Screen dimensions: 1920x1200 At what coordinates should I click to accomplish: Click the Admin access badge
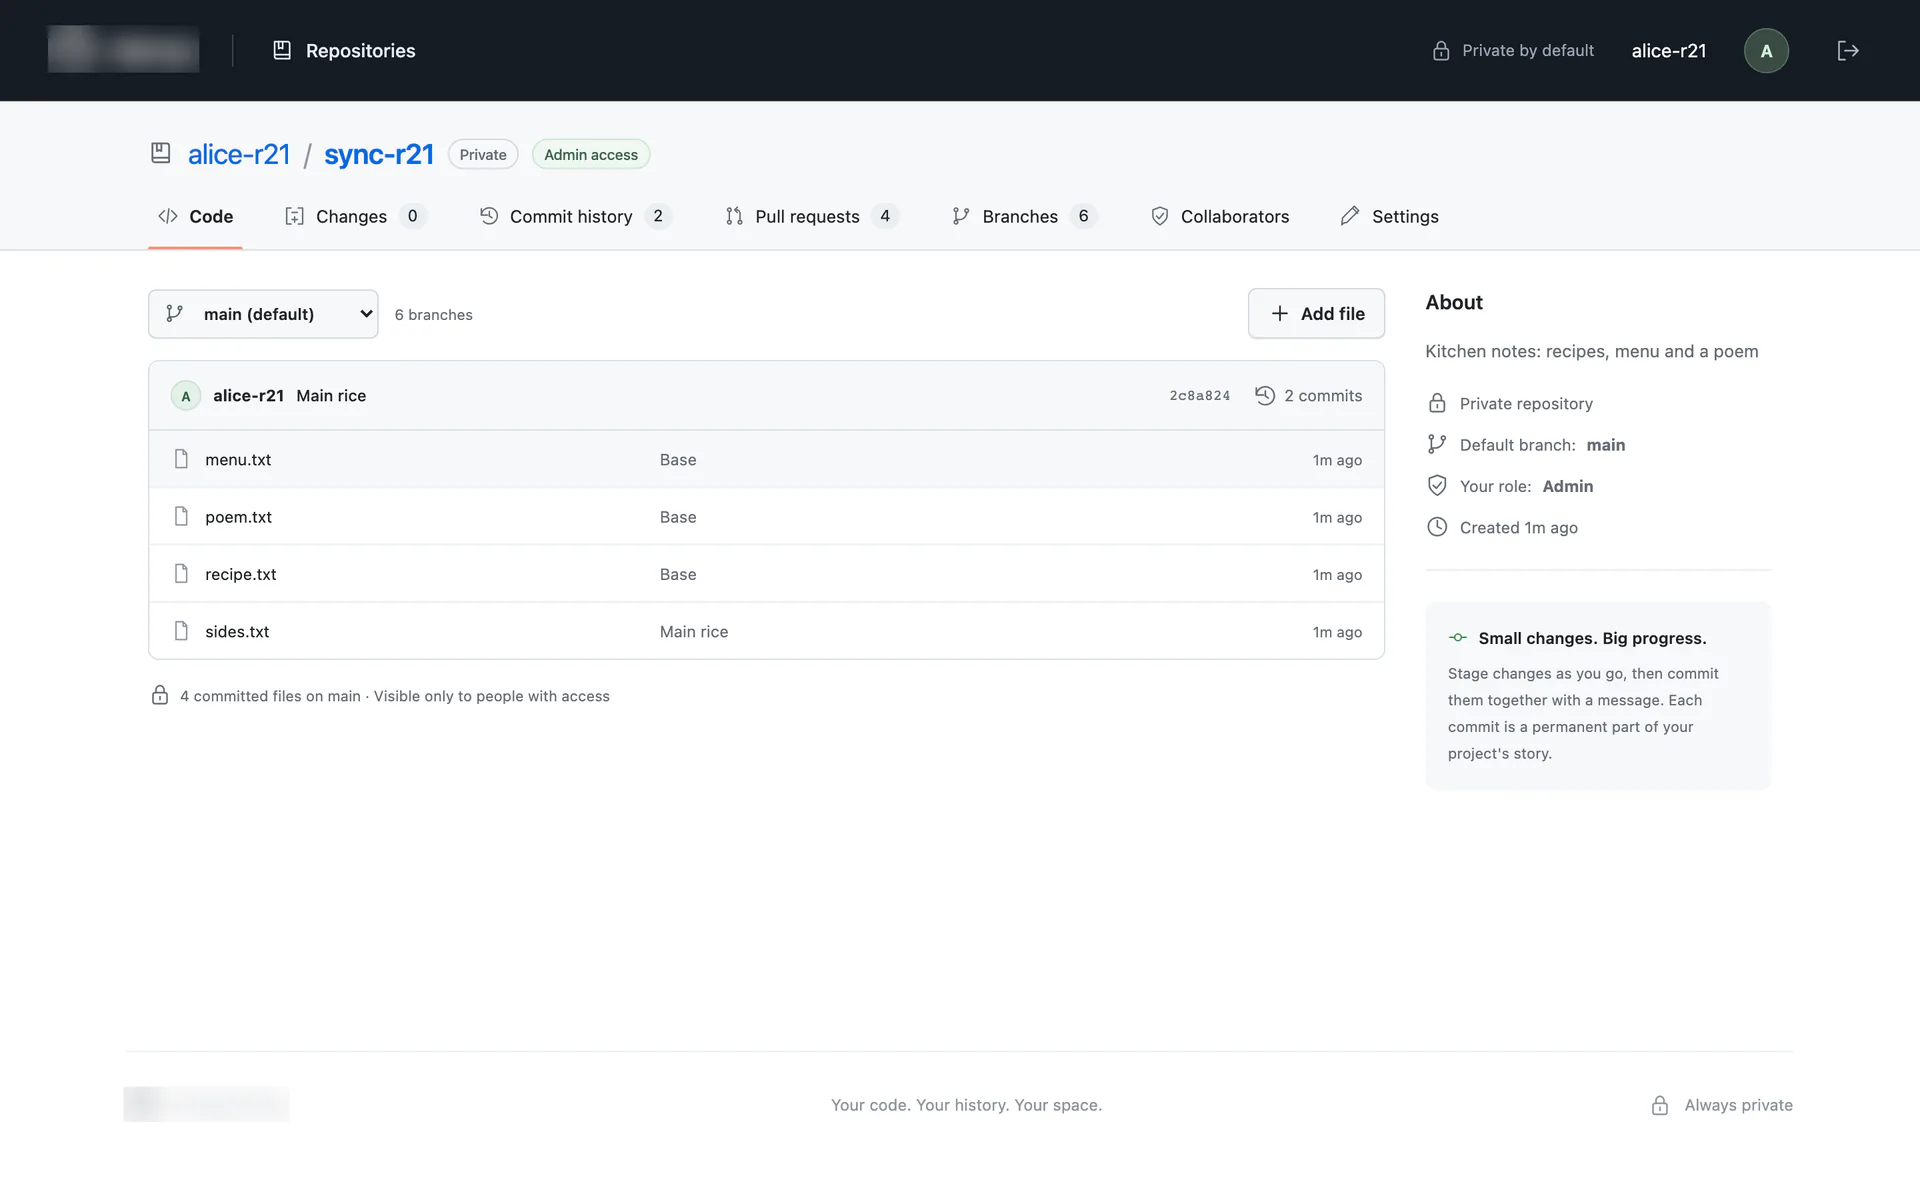[x=591, y=154]
